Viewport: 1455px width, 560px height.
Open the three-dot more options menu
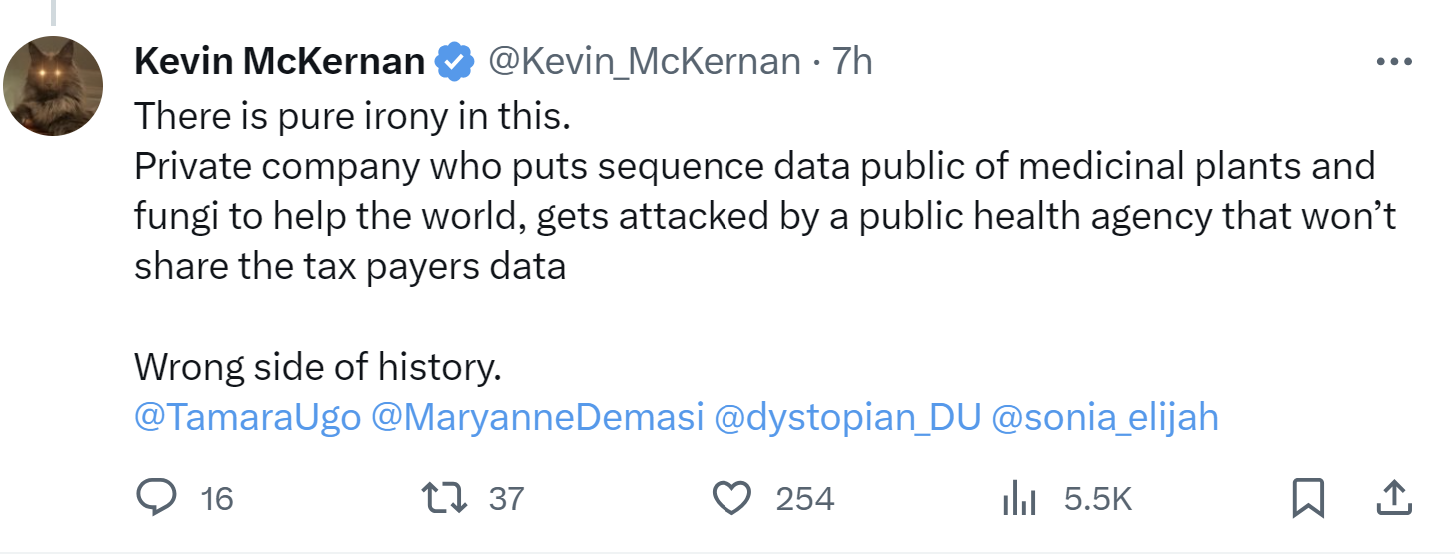coord(1393,62)
